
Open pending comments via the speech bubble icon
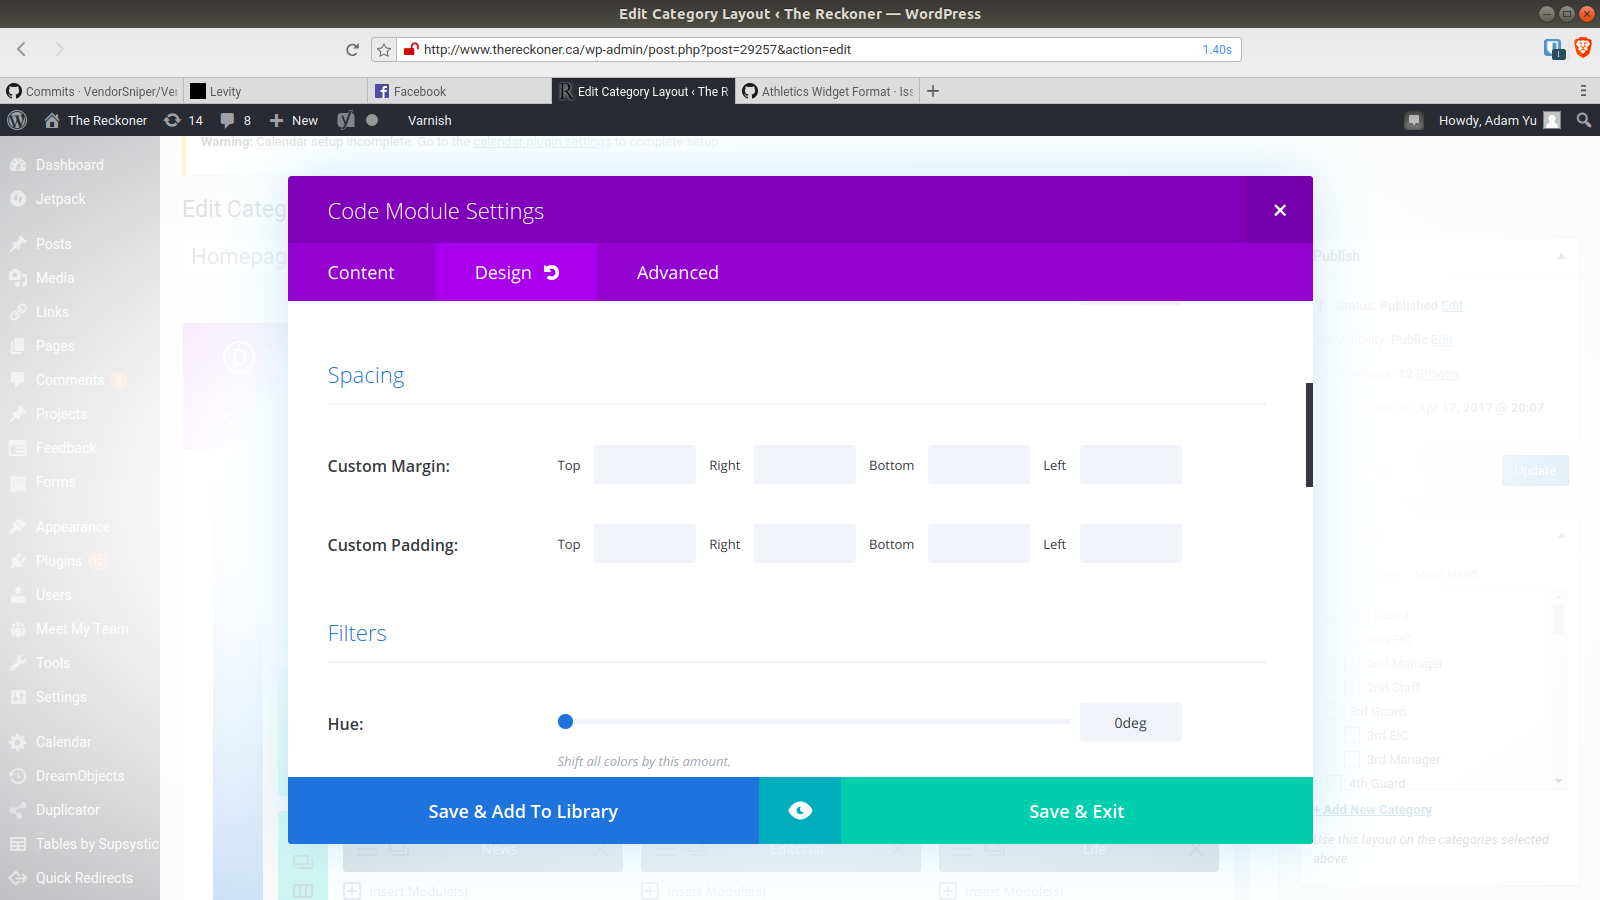click(232, 120)
